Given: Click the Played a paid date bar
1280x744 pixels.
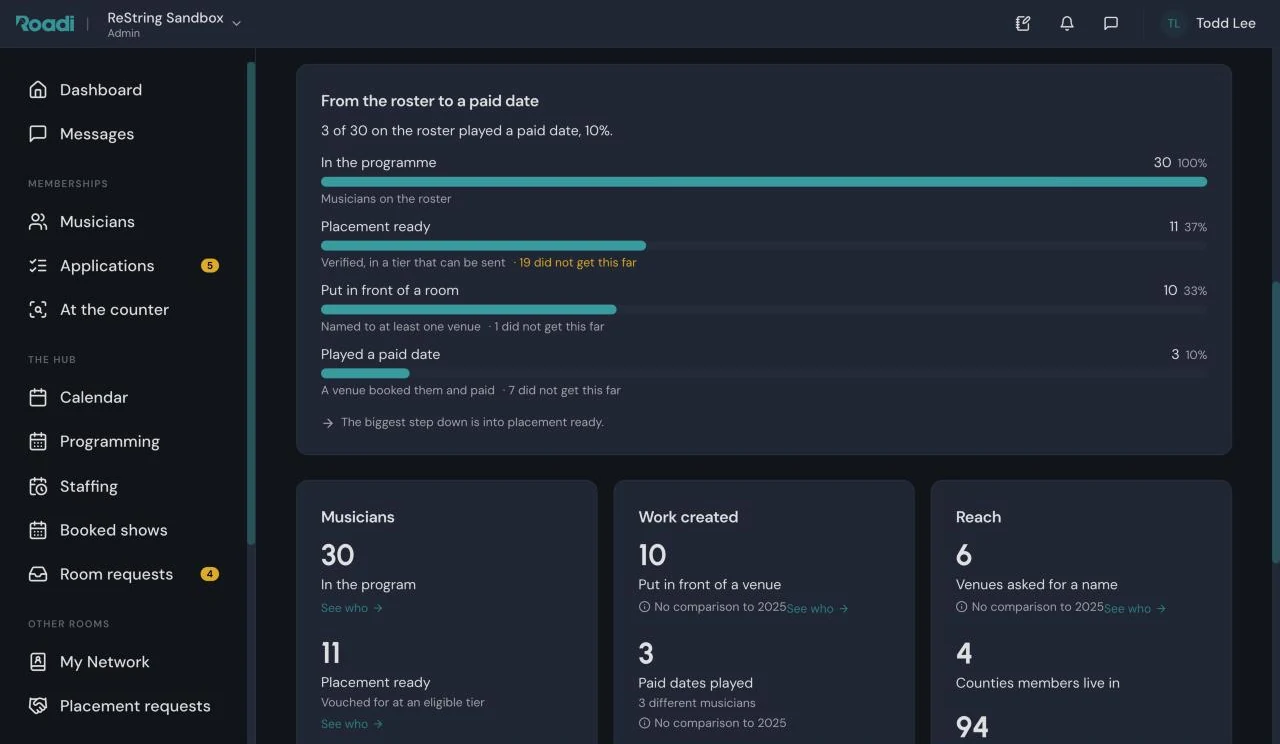Looking at the screenshot, I should [x=764, y=374].
